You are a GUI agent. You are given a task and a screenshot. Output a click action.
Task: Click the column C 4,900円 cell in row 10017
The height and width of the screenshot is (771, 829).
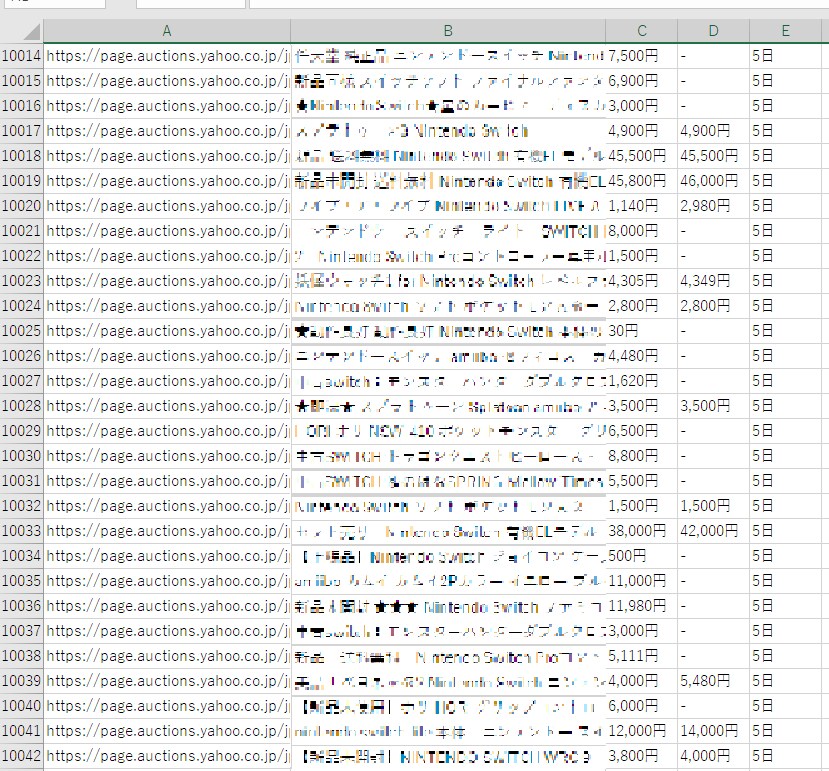(x=641, y=131)
